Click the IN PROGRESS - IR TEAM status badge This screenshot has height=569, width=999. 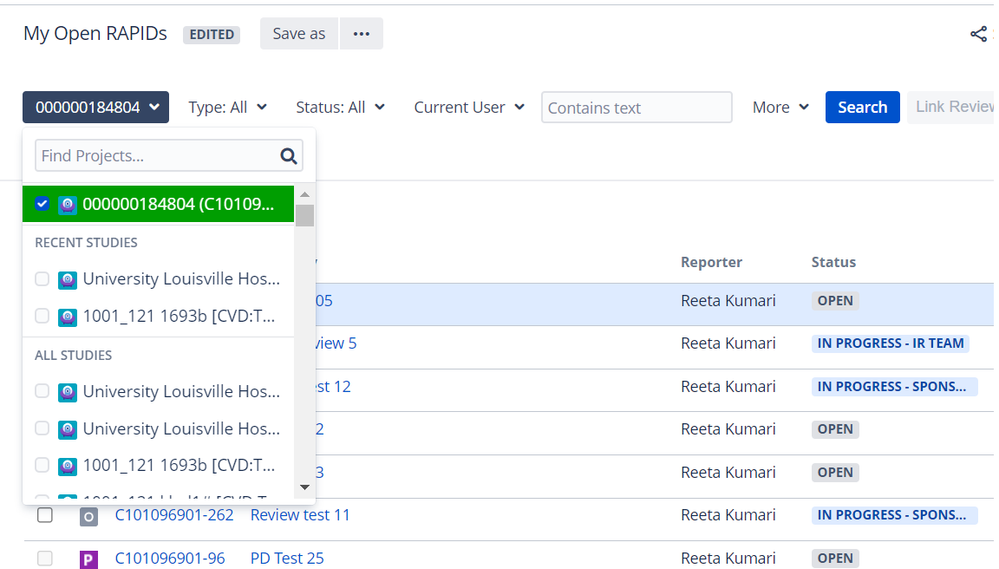(890, 343)
